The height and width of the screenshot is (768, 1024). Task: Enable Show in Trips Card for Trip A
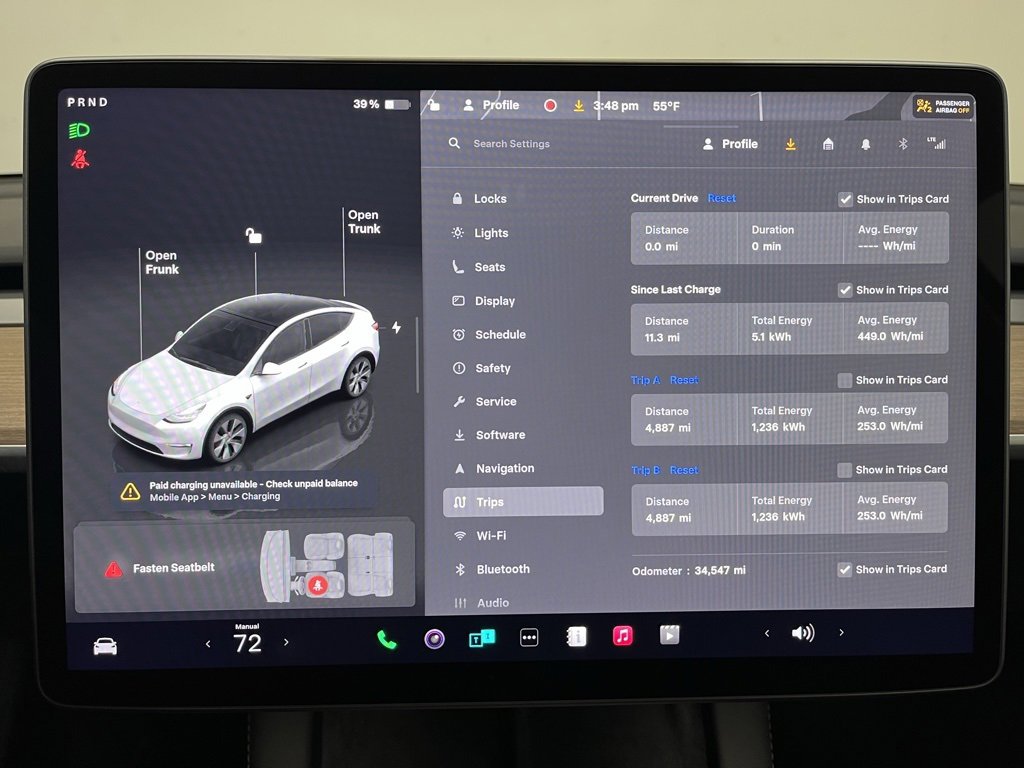(845, 380)
